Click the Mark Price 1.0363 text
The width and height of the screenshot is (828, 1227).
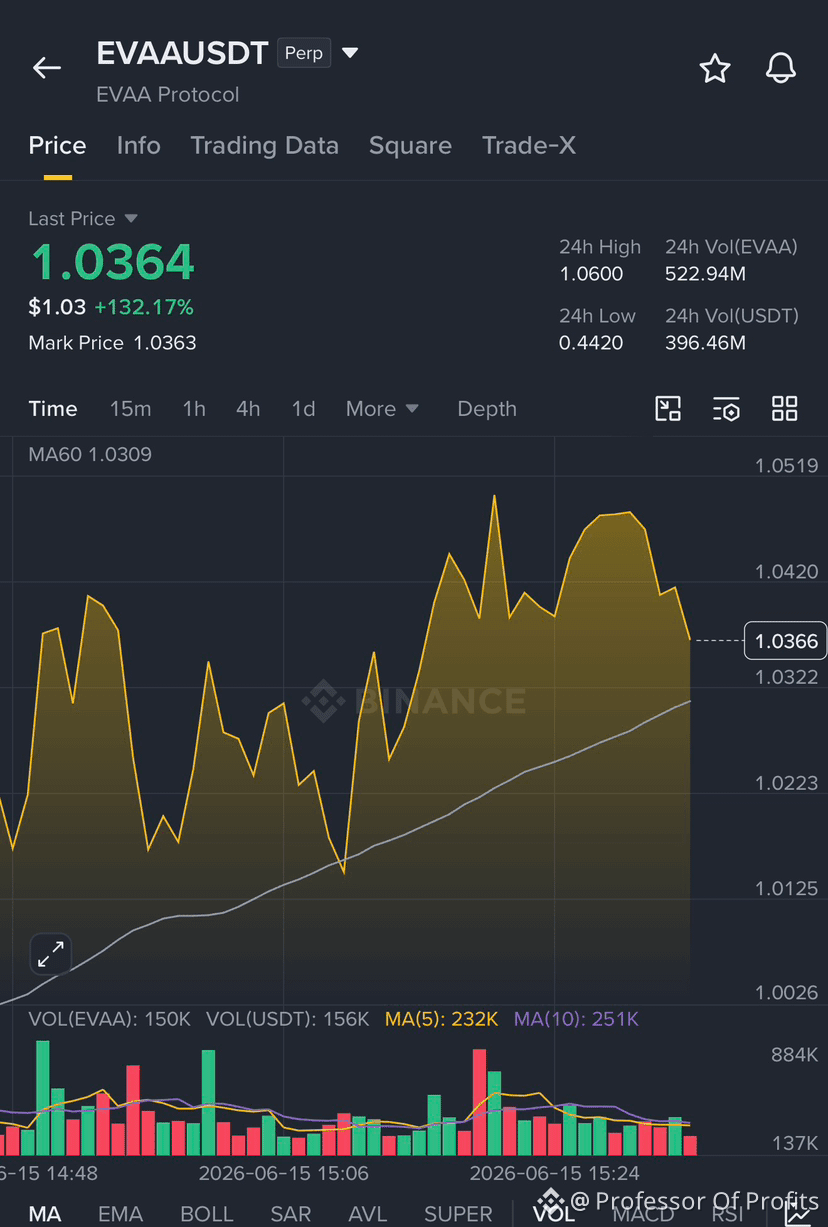pyautogui.click(x=112, y=343)
